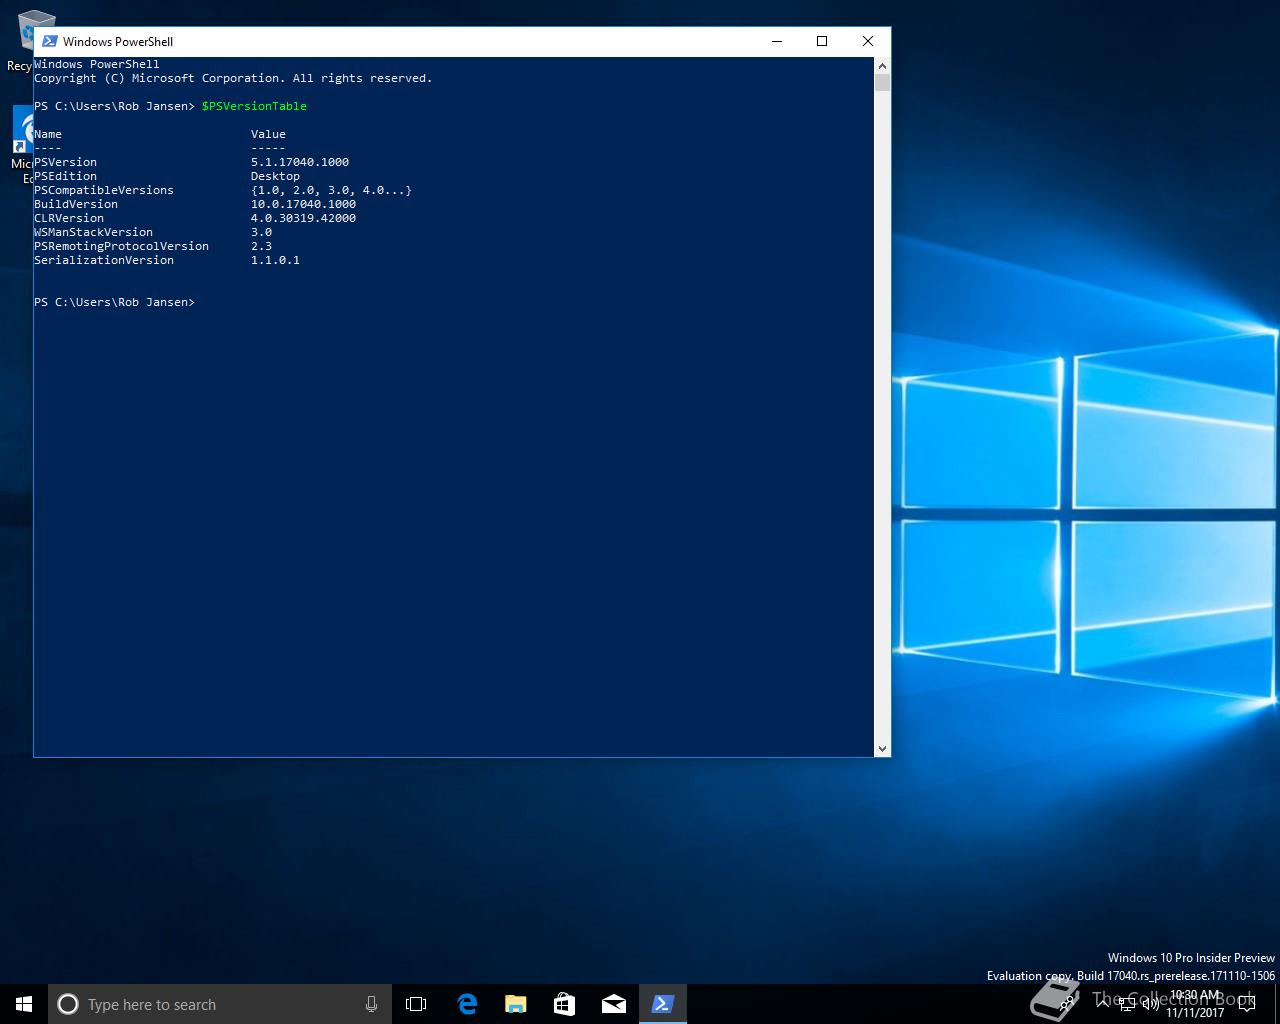Close the Windows PowerShell window

pos(867,41)
